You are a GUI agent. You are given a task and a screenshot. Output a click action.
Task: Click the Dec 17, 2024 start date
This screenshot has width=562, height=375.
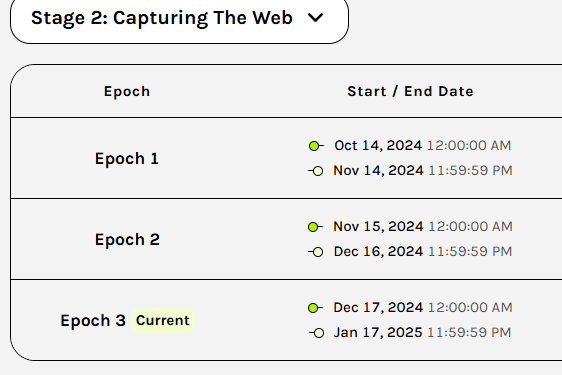378,308
